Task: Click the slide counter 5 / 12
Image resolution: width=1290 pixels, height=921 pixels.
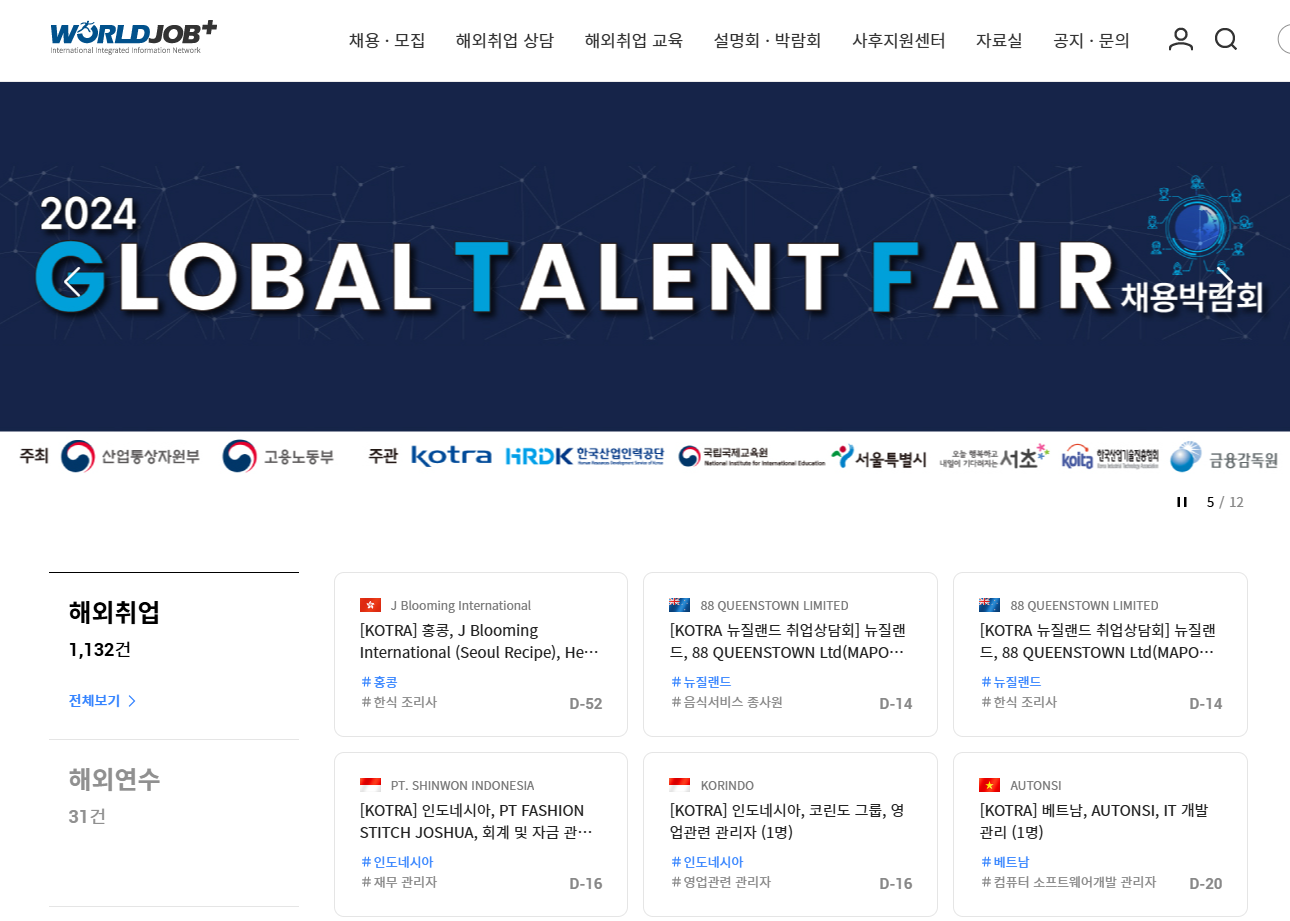Action: (x=1225, y=502)
